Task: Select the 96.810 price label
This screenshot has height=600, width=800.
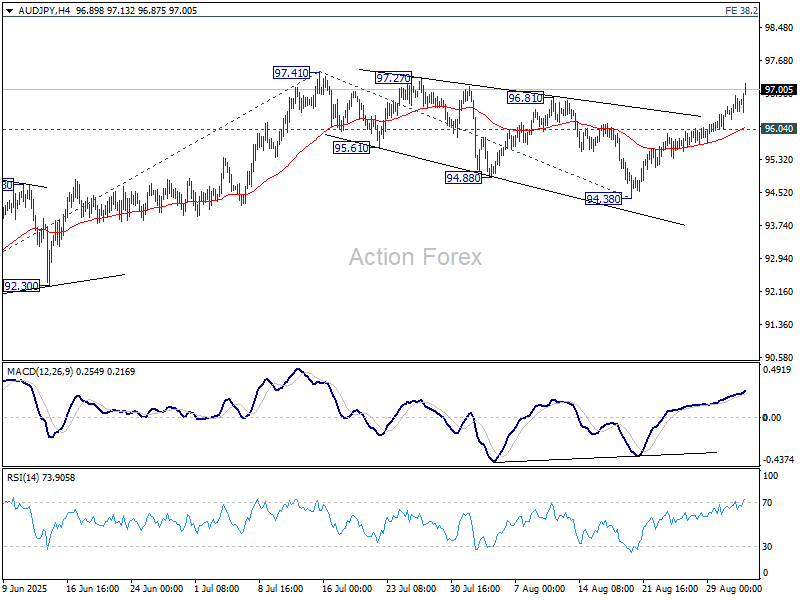Action: 526,97
